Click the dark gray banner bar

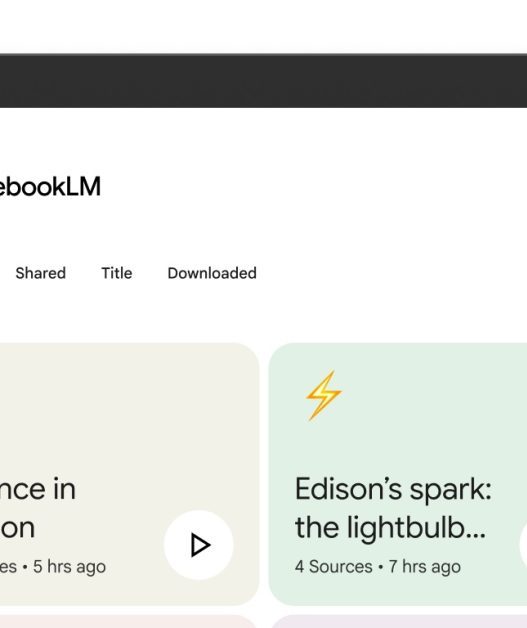pos(264,81)
